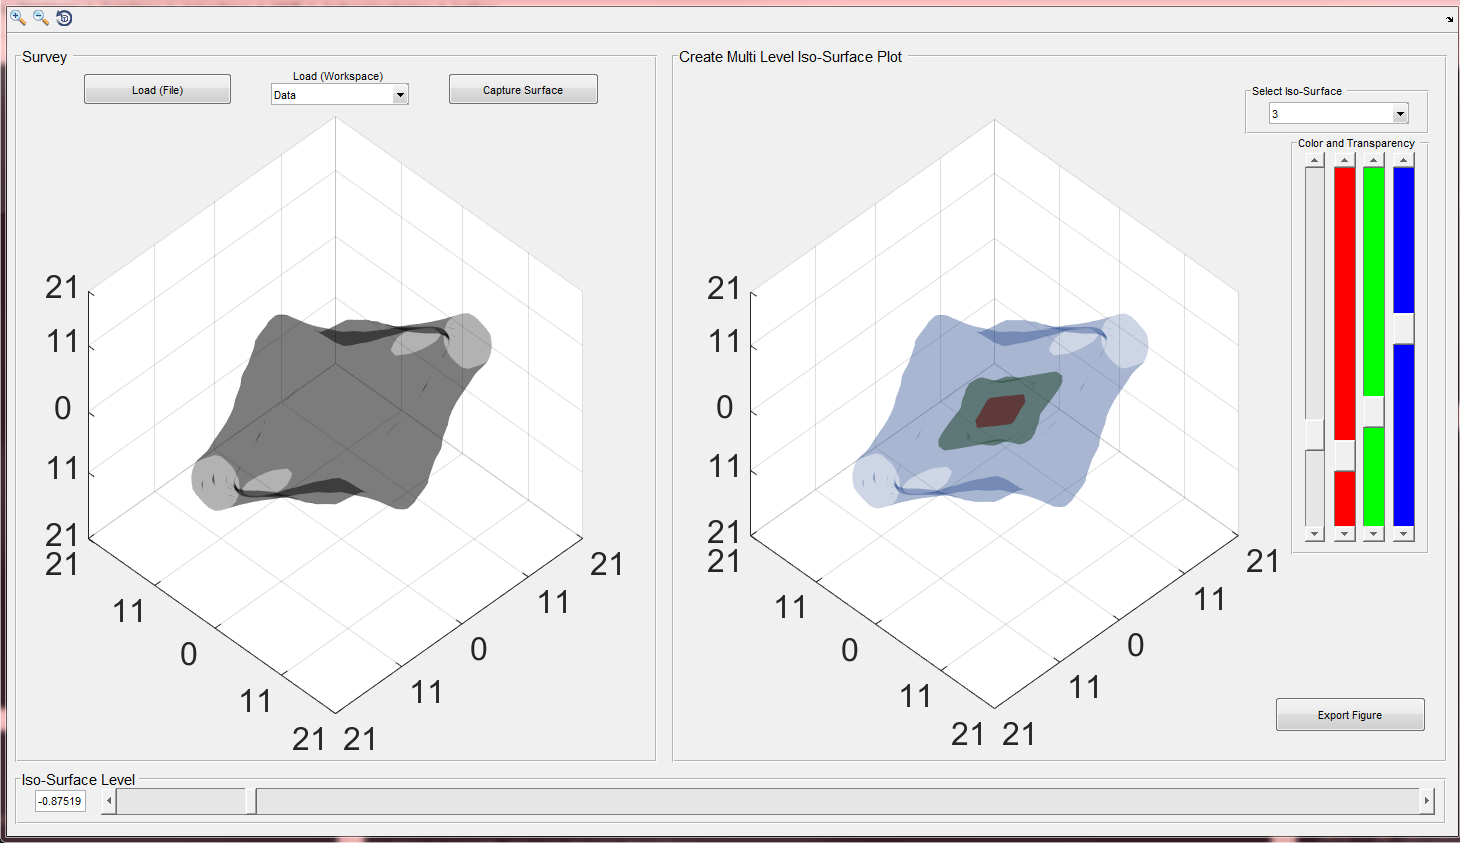Click the "Create Multi Level Iso-Surface Plot" panel title
Screen dimensions: 1460x843
coord(790,57)
